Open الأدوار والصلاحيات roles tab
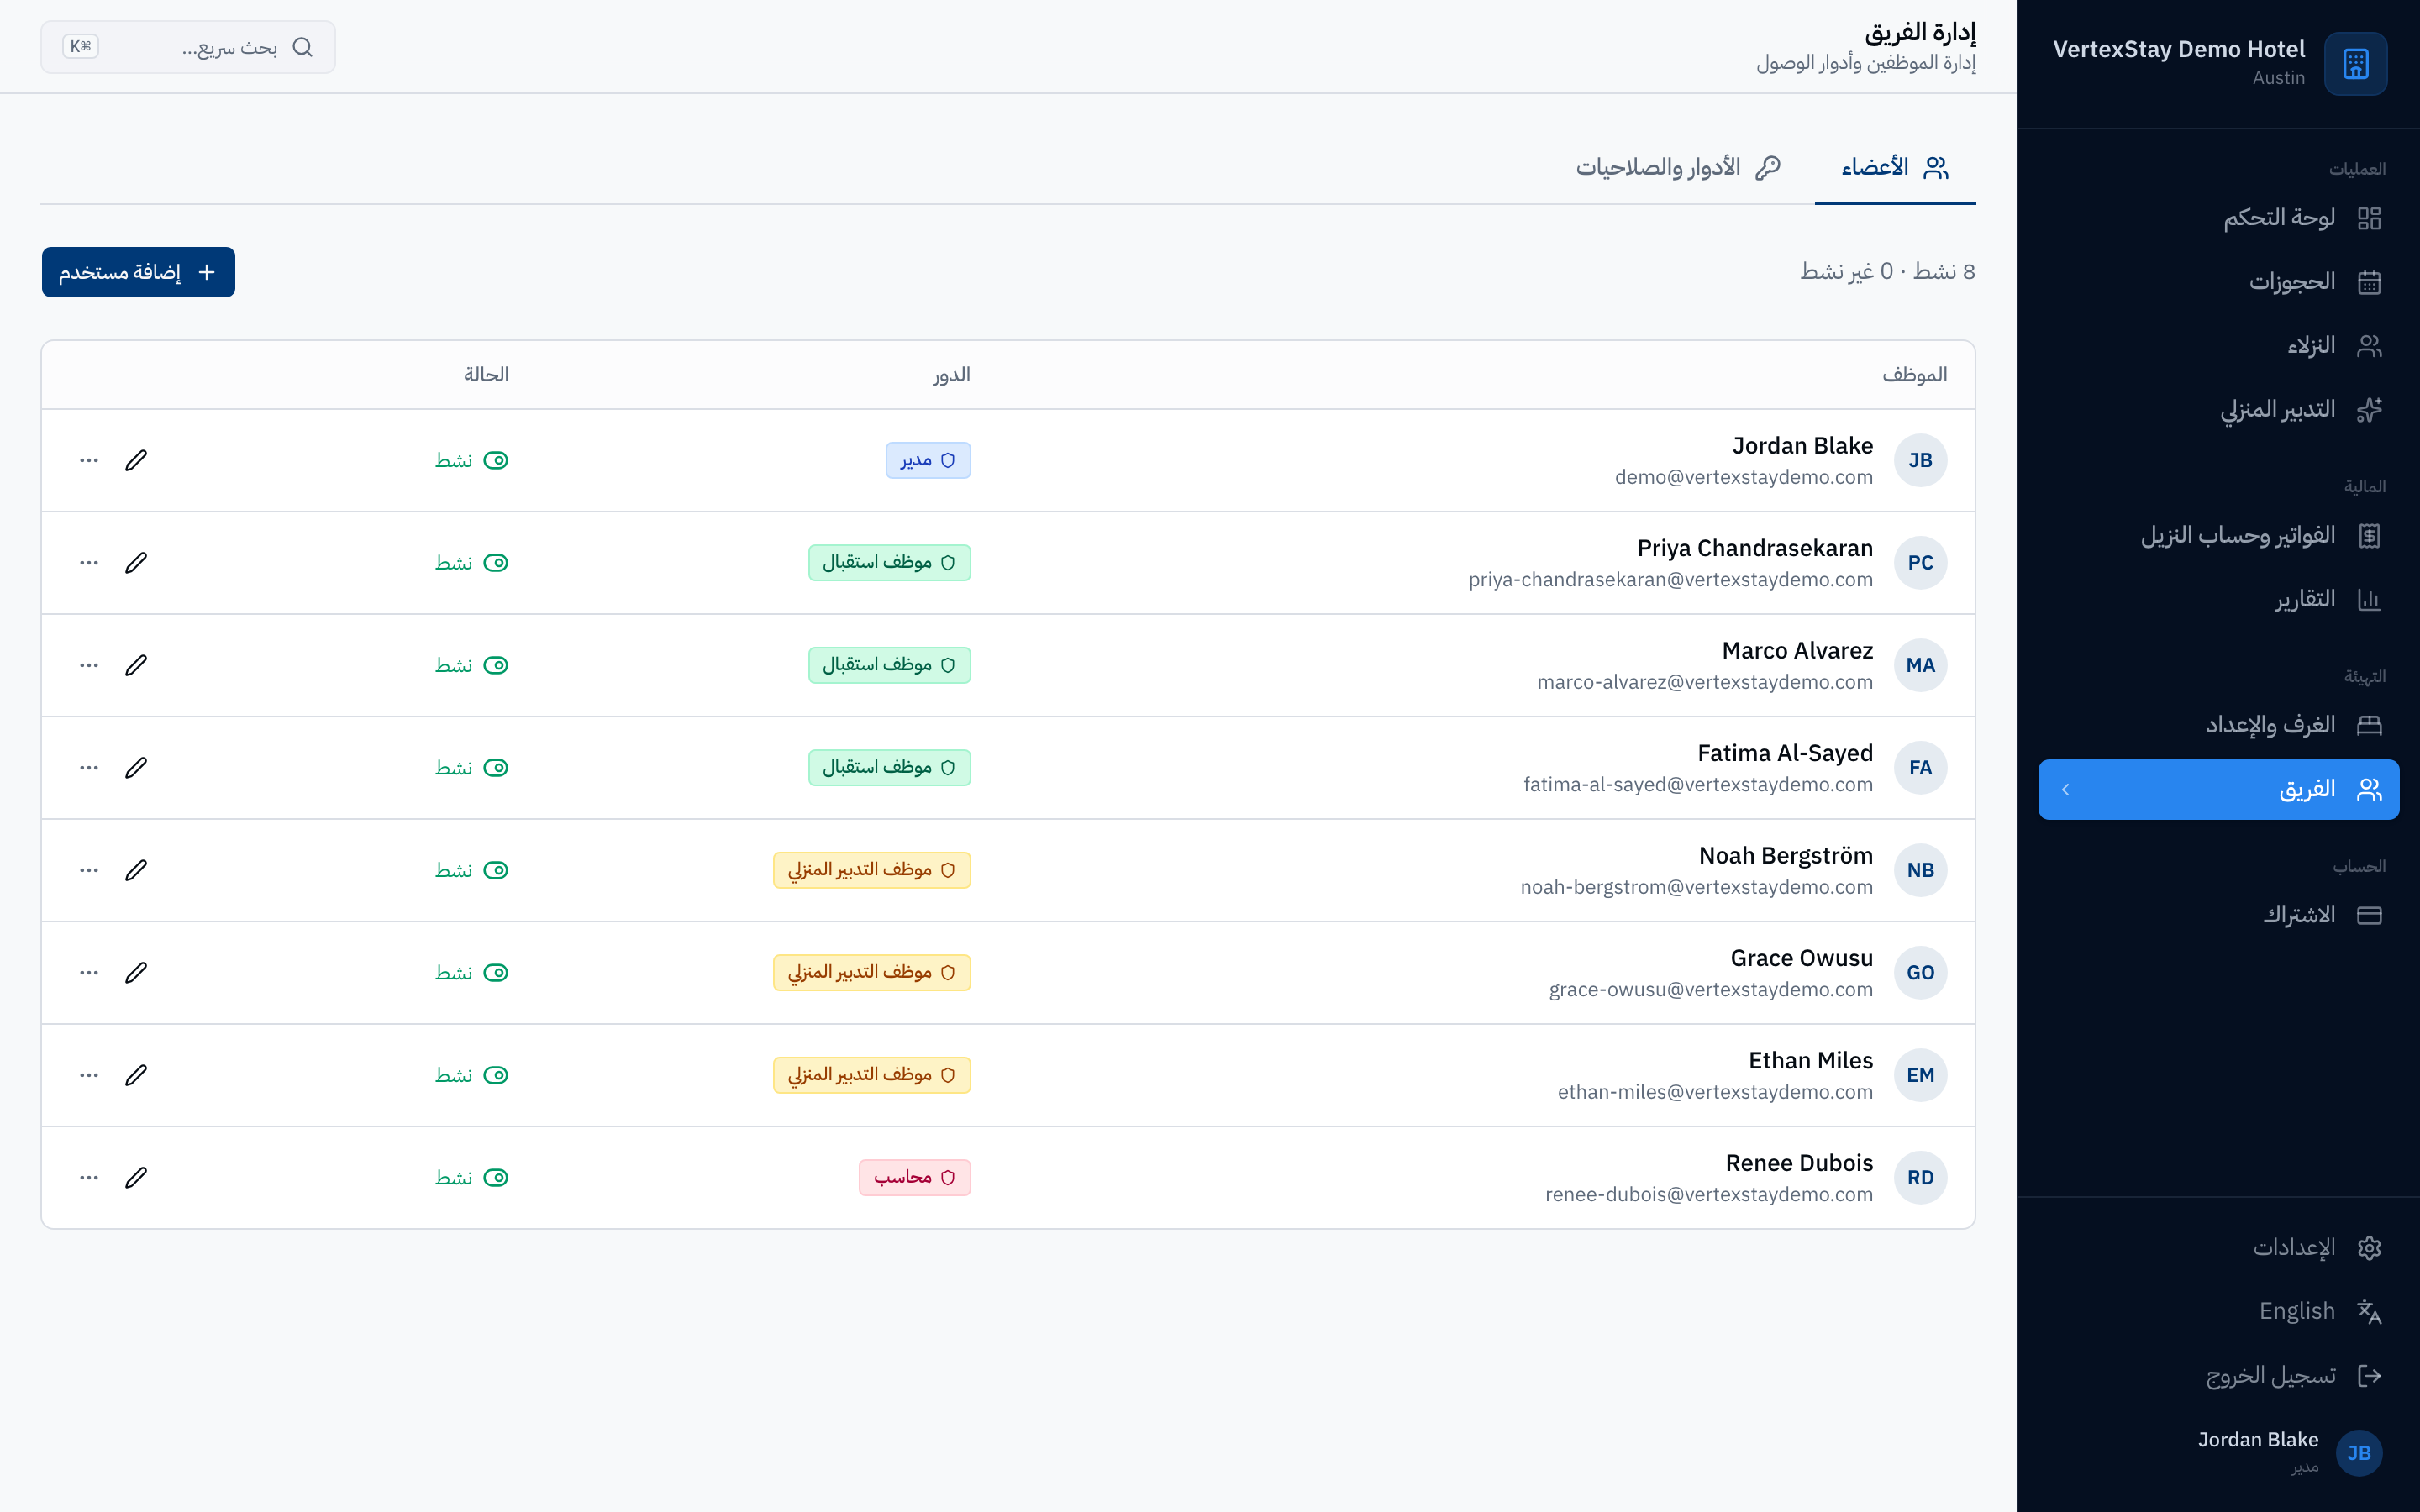 1678,167
